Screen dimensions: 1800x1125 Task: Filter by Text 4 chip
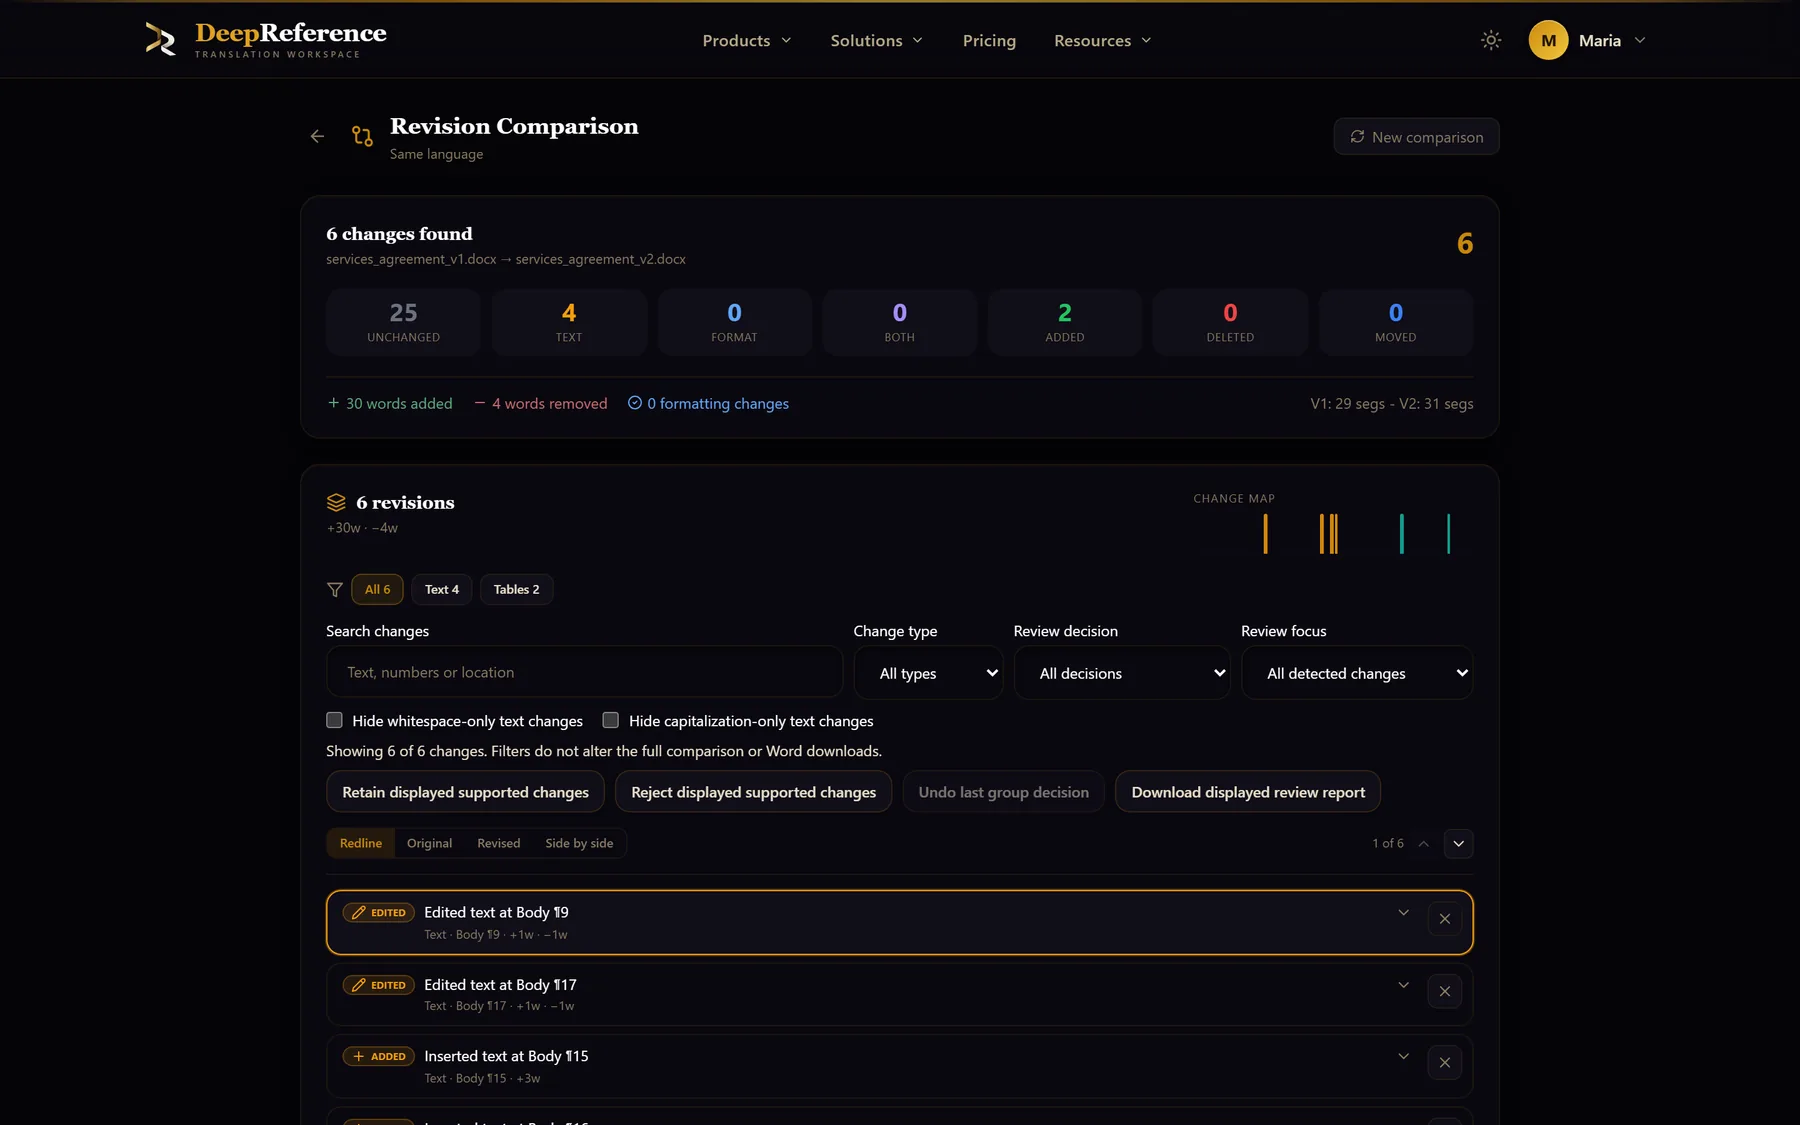tap(442, 589)
